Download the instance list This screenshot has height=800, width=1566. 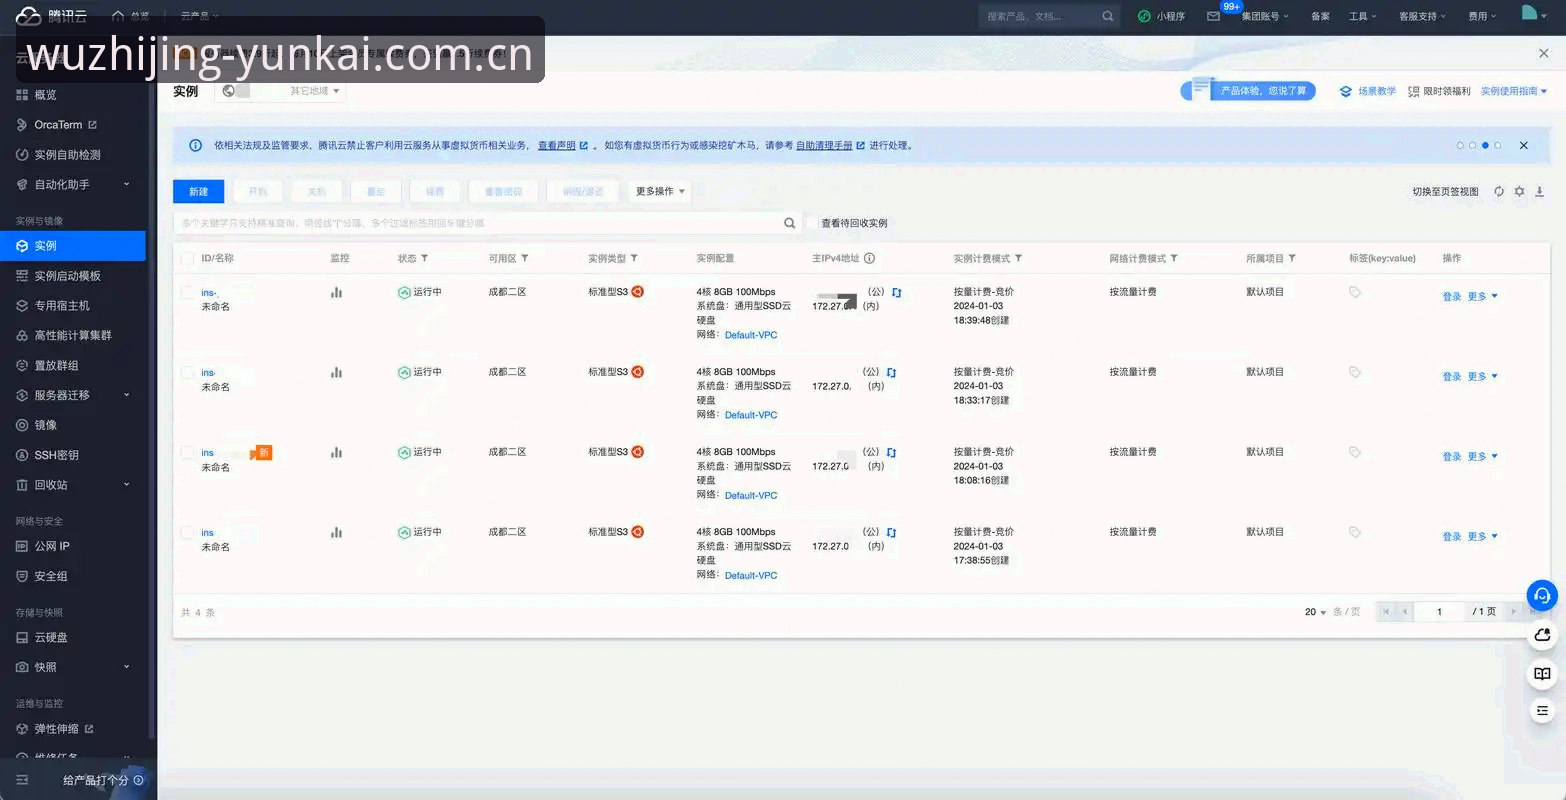click(1540, 191)
